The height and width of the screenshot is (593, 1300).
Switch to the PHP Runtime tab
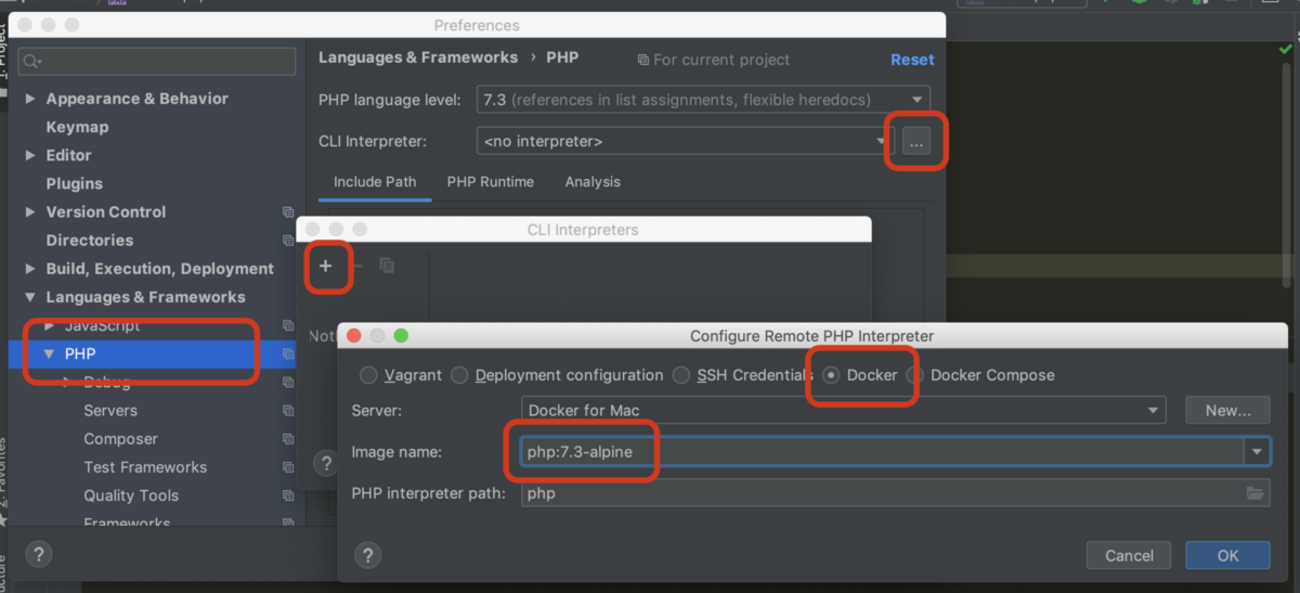coord(490,182)
